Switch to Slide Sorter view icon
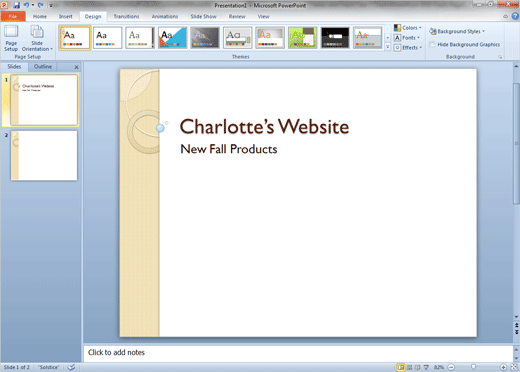The height and width of the screenshot is (372, 520). click(410, 367)
